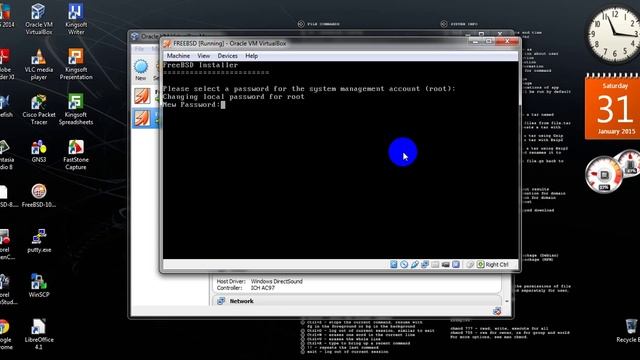The width and height of the screenshot is (640, 360).
Task: Click the USB devices status icon
Action: (x=415, y=264)
